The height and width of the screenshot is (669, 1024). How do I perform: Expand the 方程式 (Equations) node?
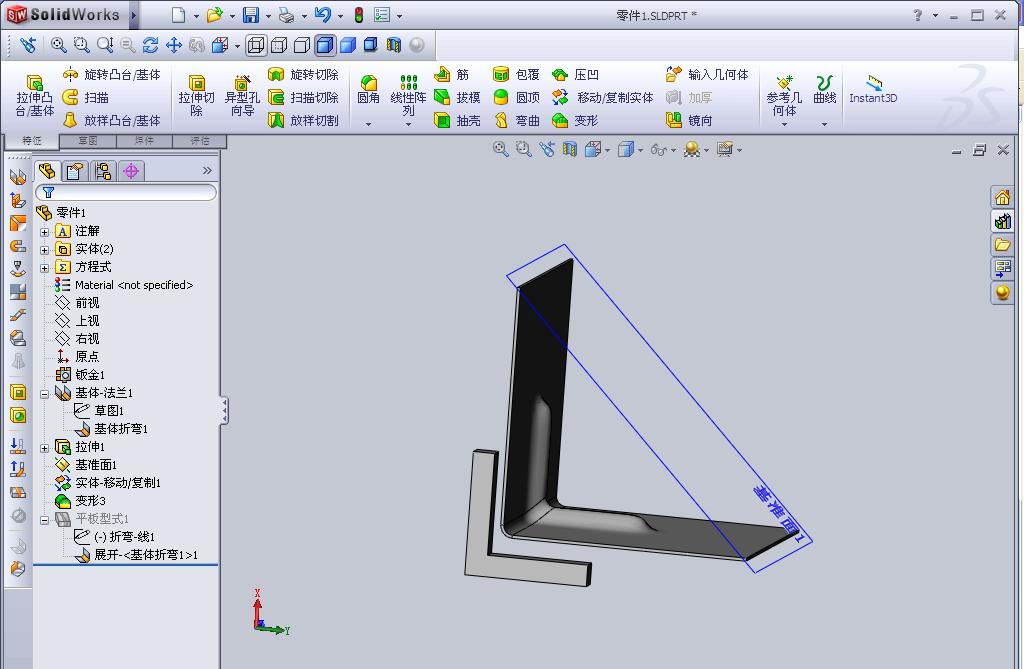click(44, 268)
